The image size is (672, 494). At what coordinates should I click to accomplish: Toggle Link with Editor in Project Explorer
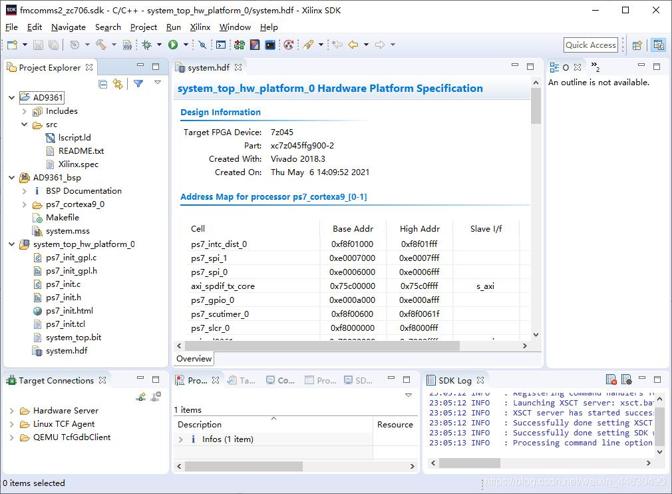(x=117, y=84)
